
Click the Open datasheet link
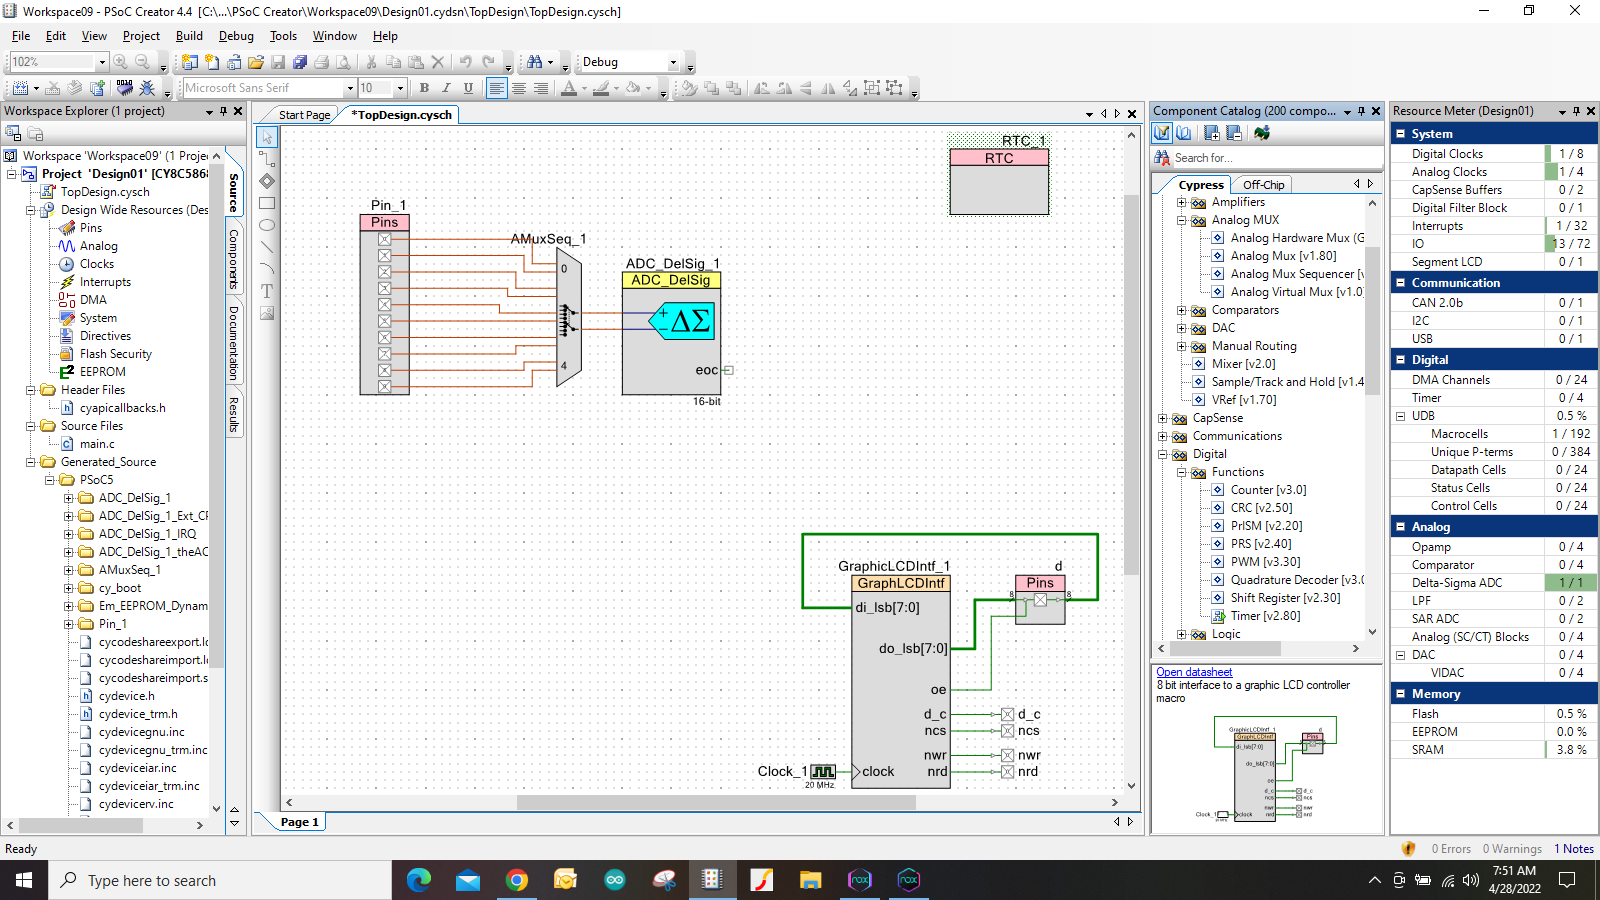coord(1194,672)
